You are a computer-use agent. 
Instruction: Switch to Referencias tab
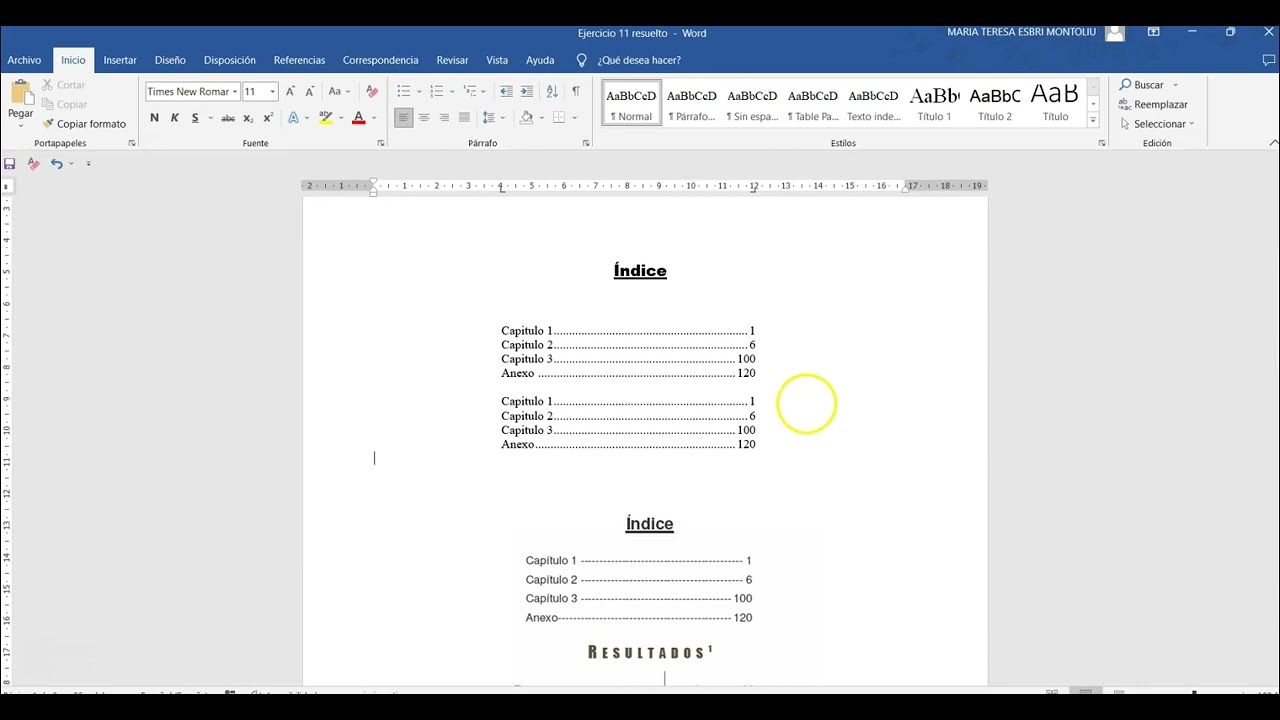pos(299,60)
